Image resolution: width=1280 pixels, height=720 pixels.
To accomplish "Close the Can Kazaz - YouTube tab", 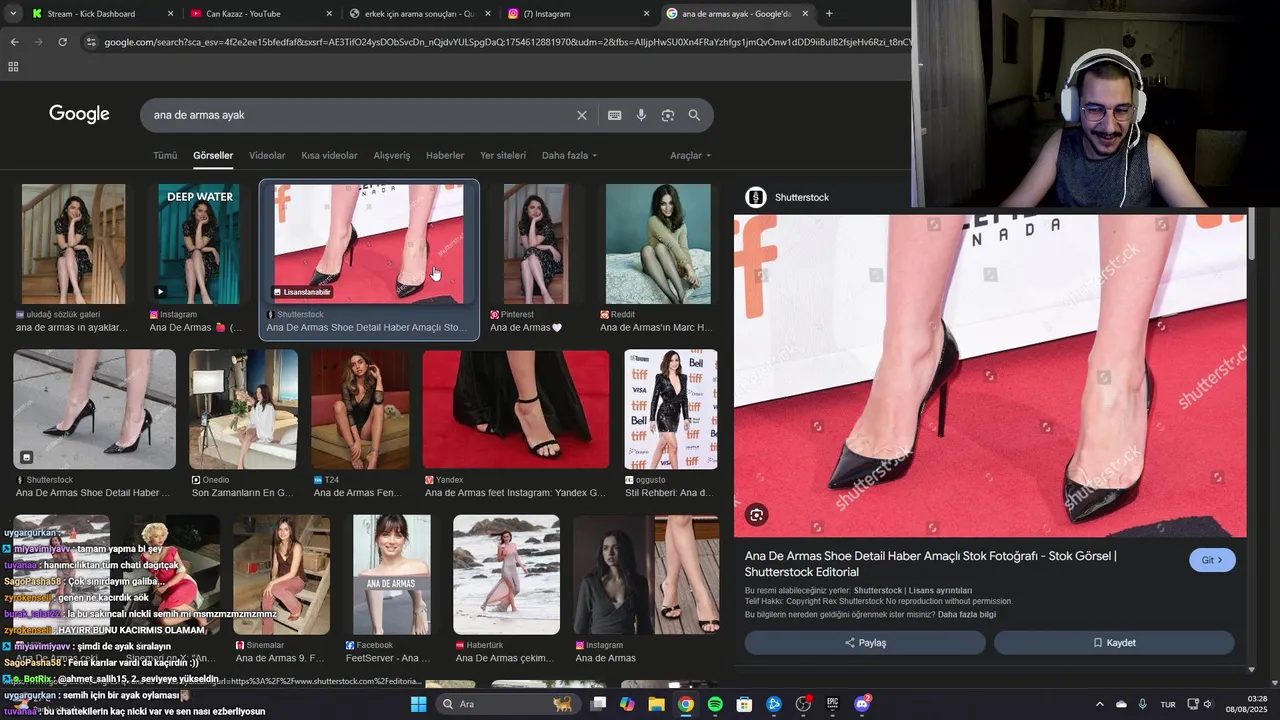I will (328, 14).
